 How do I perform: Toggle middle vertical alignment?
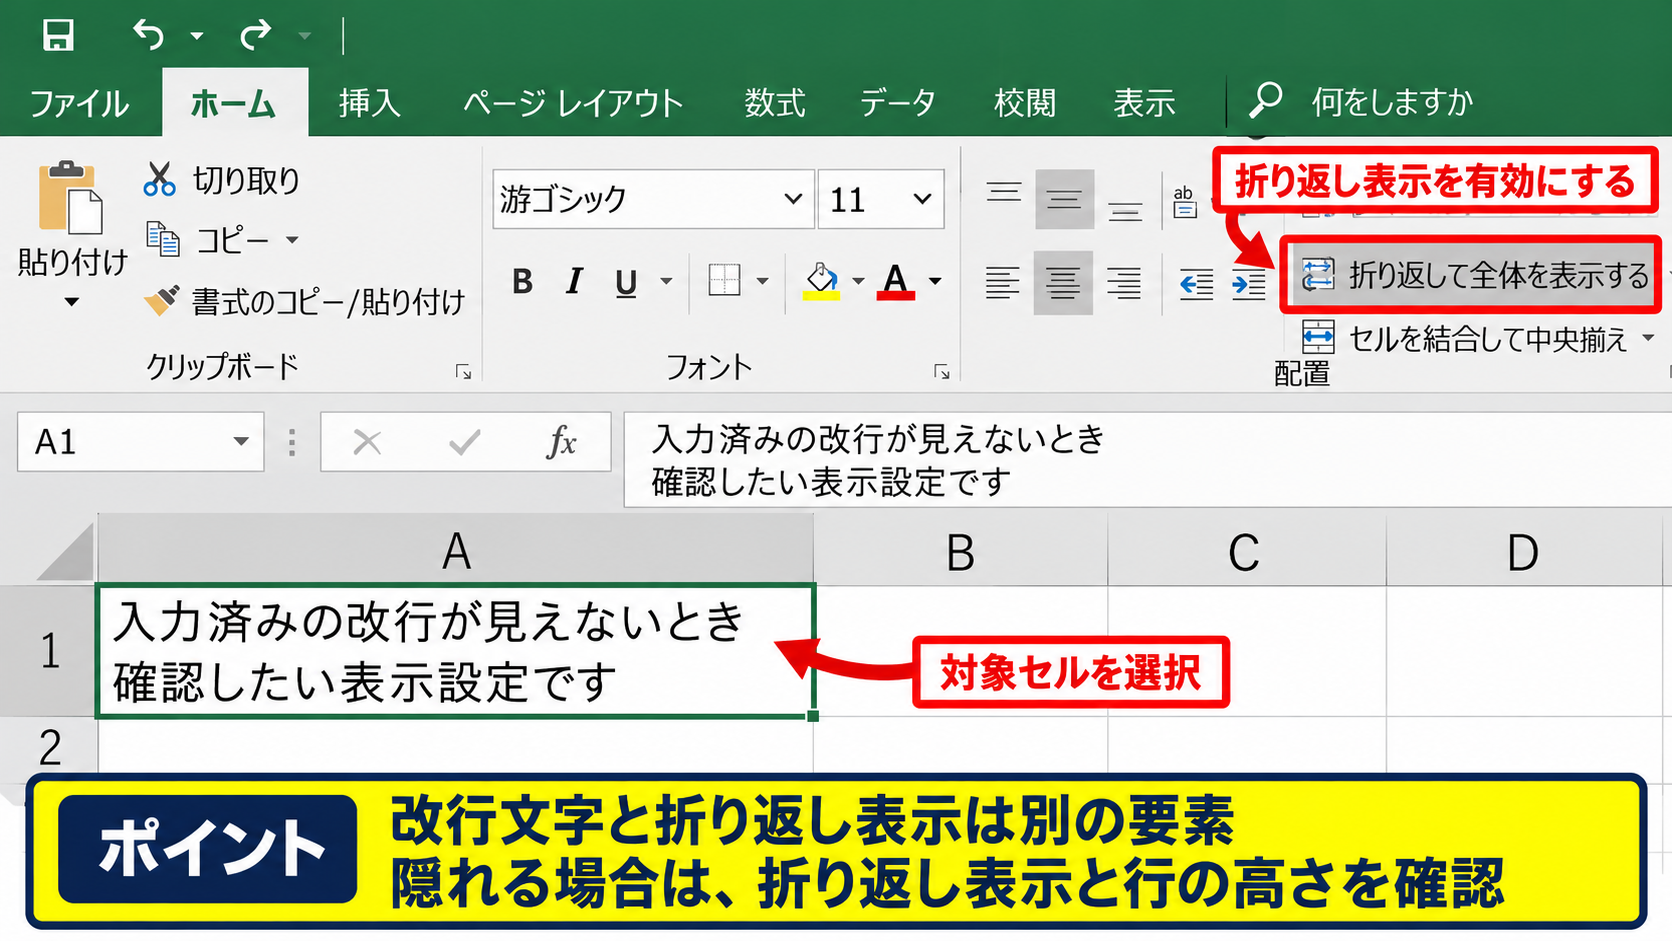click(x=1064, y=199)
